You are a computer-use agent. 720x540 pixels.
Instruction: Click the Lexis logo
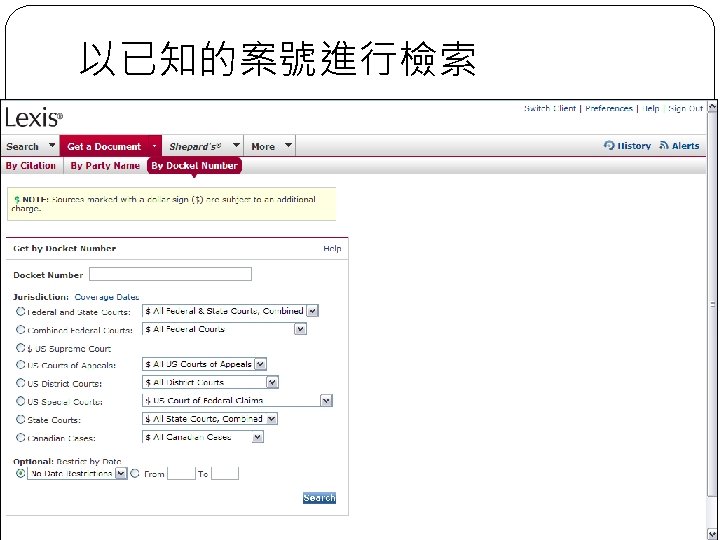pyautogui.click(x=34, y=118)
